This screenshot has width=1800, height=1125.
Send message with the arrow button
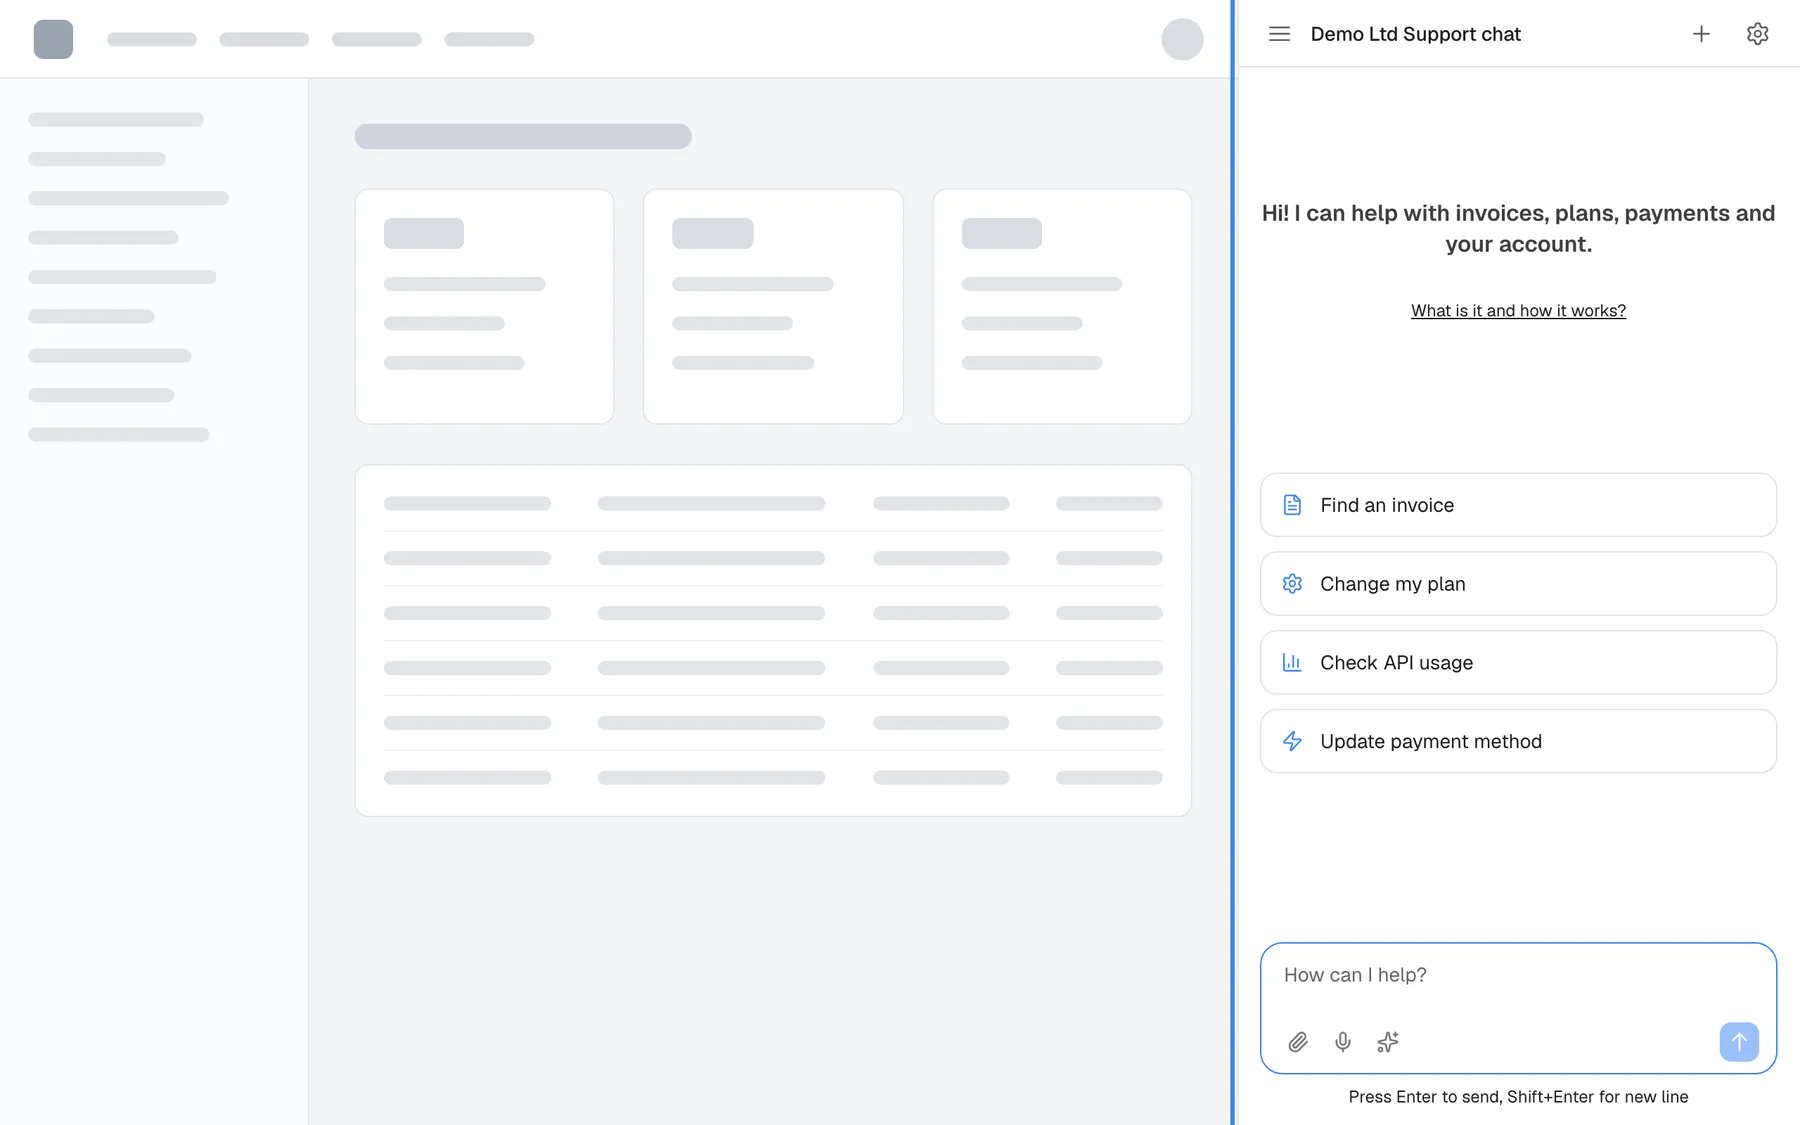point(1739,1042)
